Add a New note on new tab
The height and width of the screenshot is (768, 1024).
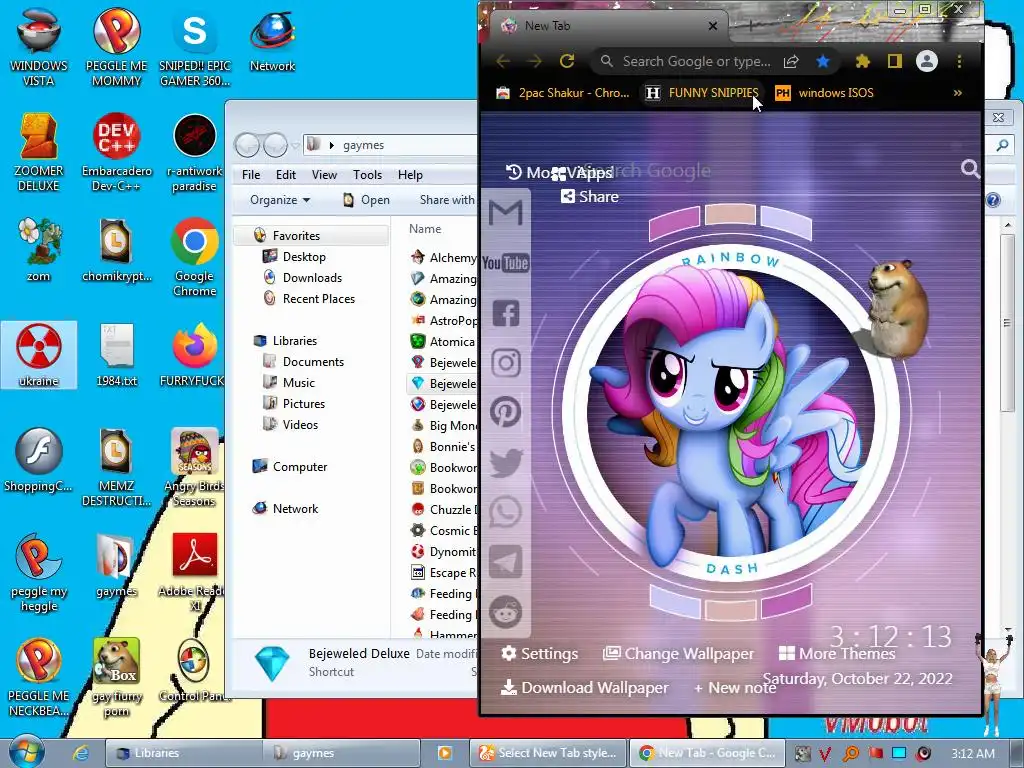coord(735,688)
